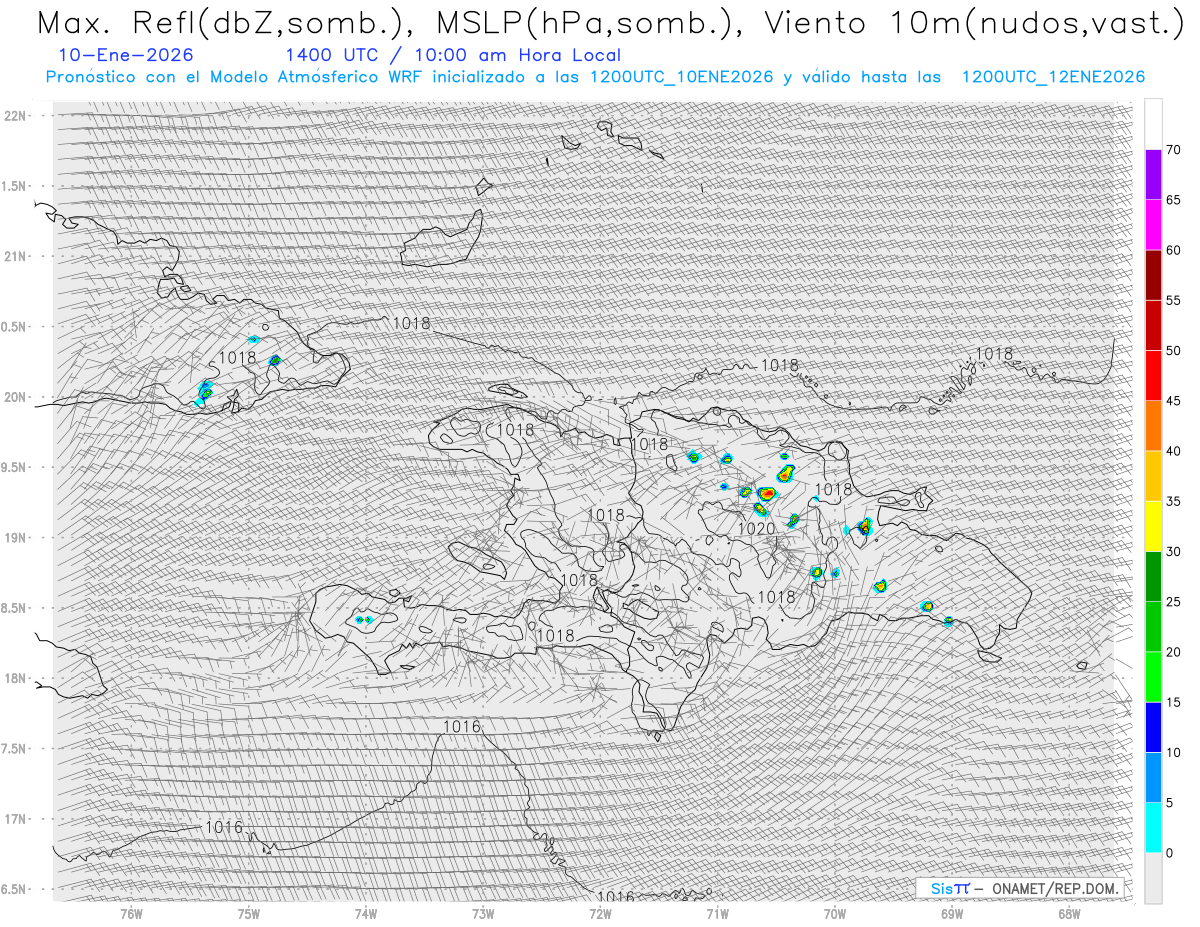Select the '55' value on the colorbar scale
The height and width of the screenshot is (927, 1200).
[1173, 300]
